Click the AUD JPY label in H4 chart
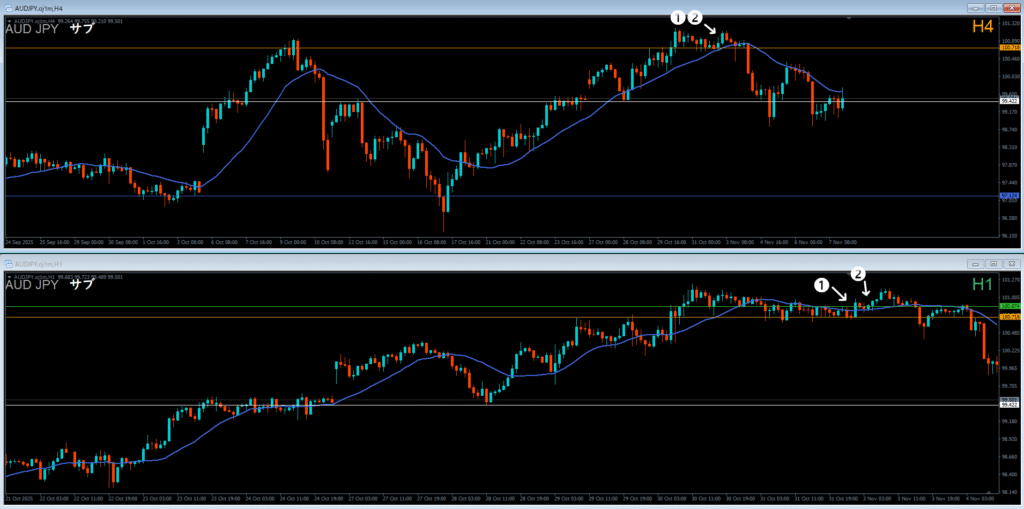1024x509 pixels. pyautogui.click(x=33, y=29)
